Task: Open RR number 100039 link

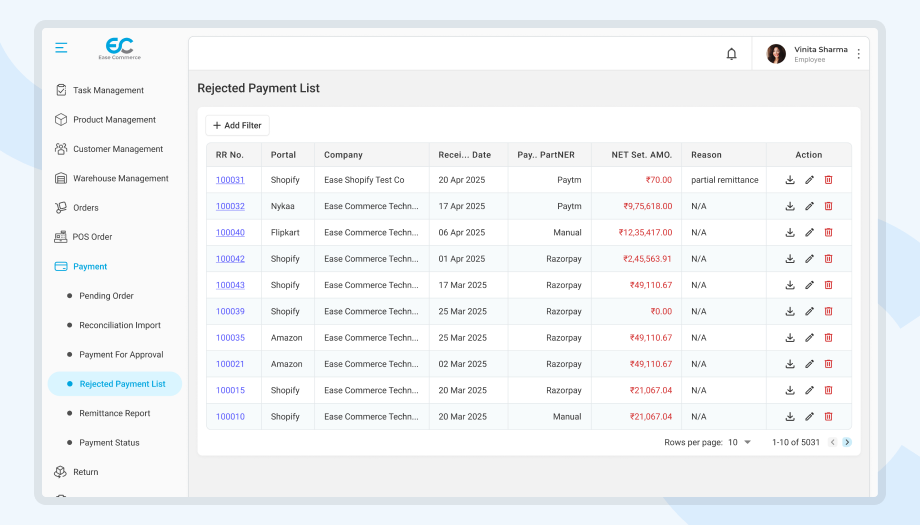Action: tap(230, 311)
